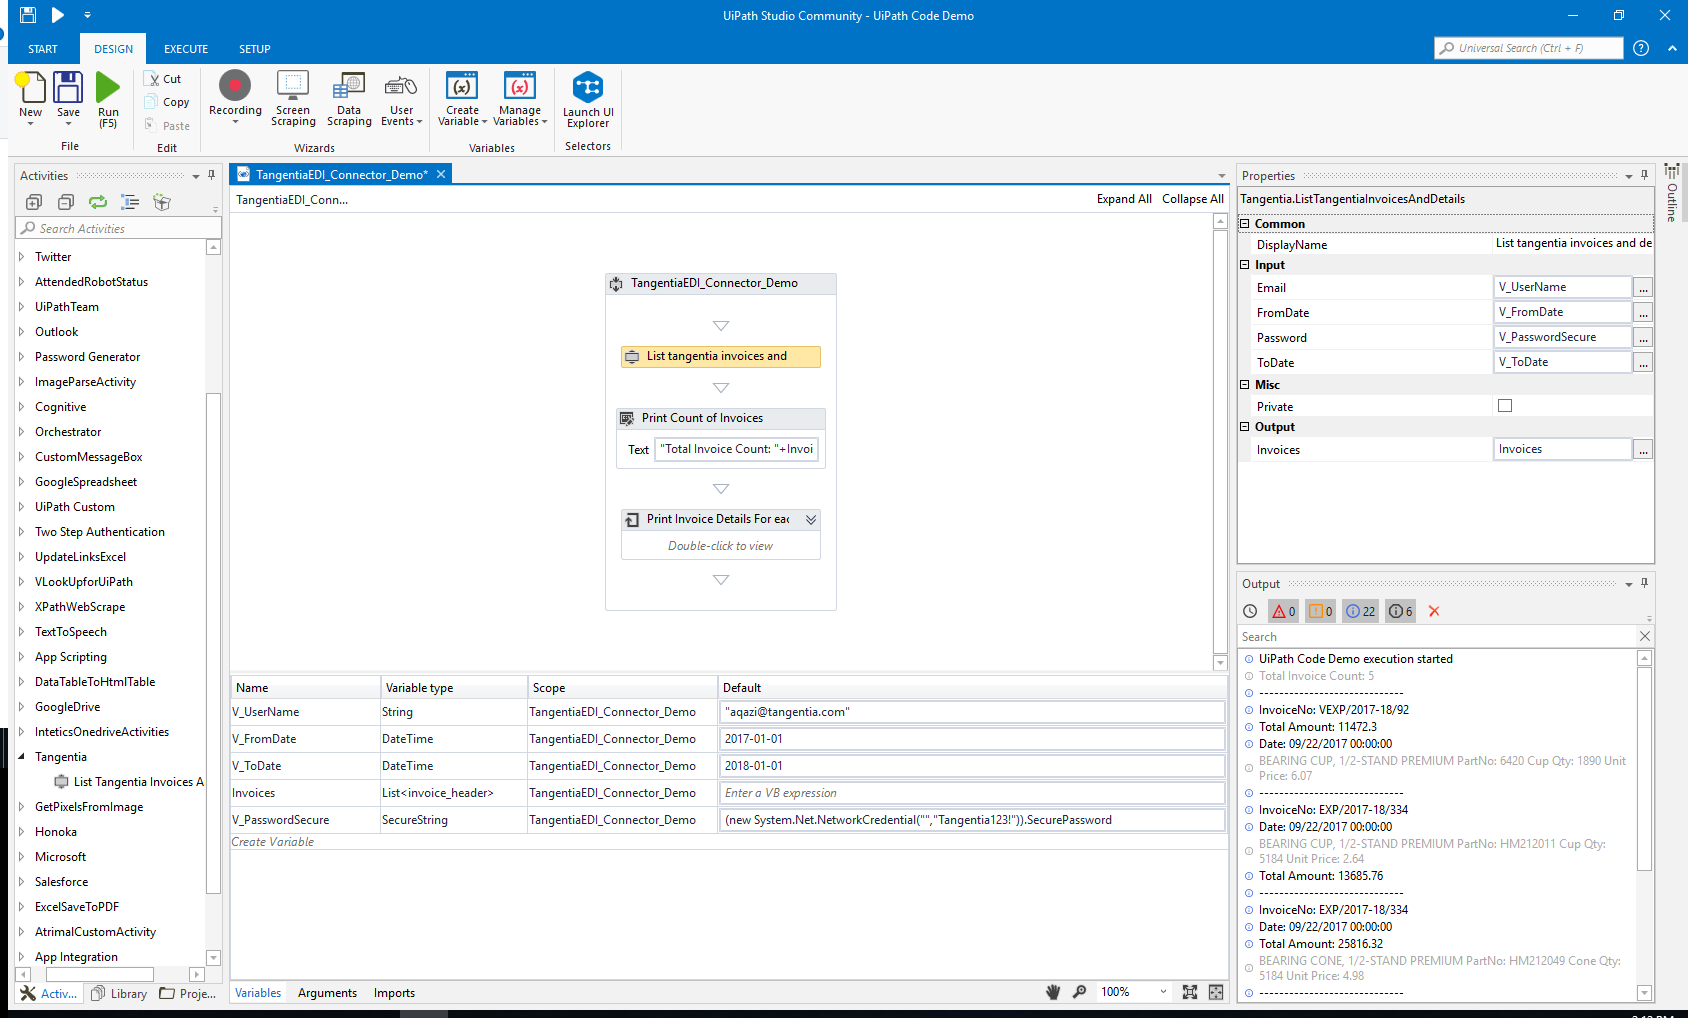Click the Create Variable icon
The image size is (1688, 1018).
tap(462, 86)
